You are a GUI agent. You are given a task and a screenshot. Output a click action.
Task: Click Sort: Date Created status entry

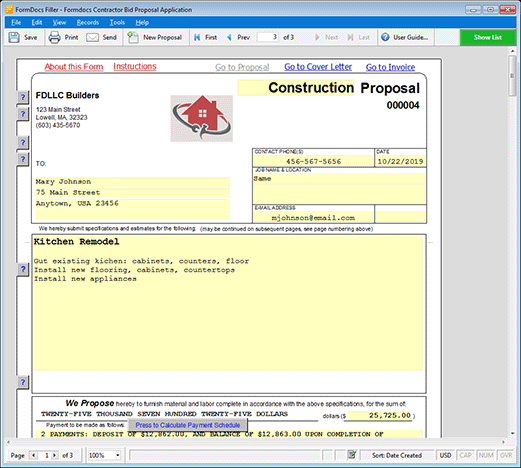click(397, 455)
